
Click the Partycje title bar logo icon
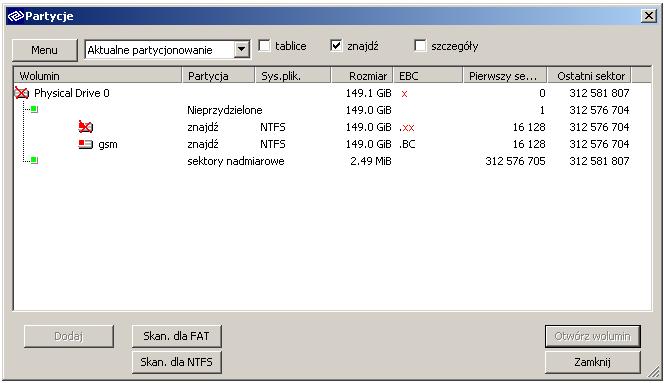(x=16, y=16)
